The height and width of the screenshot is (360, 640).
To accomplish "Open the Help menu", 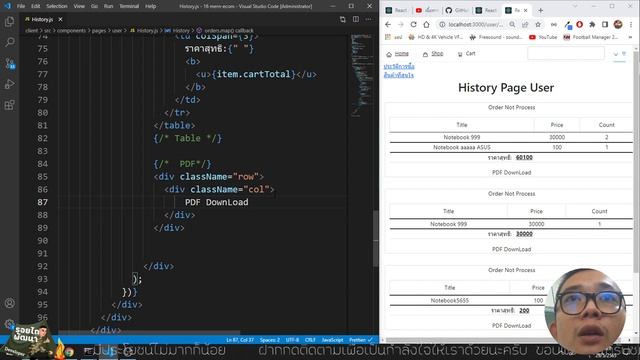I will coord(151,6).
